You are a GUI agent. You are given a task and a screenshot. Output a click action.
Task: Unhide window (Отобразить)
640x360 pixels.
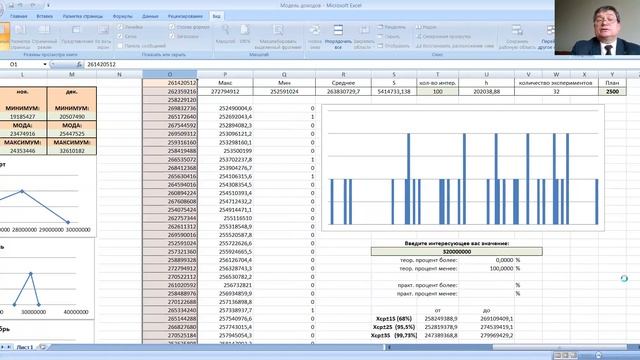click(x=393, y=46)
